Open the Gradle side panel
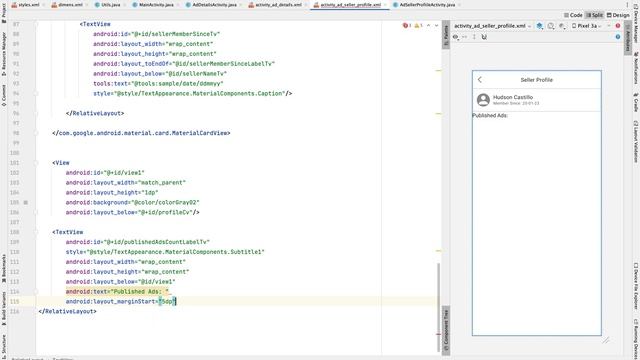The height and width of the screenshot is (360, 640). tap(636, 102)
